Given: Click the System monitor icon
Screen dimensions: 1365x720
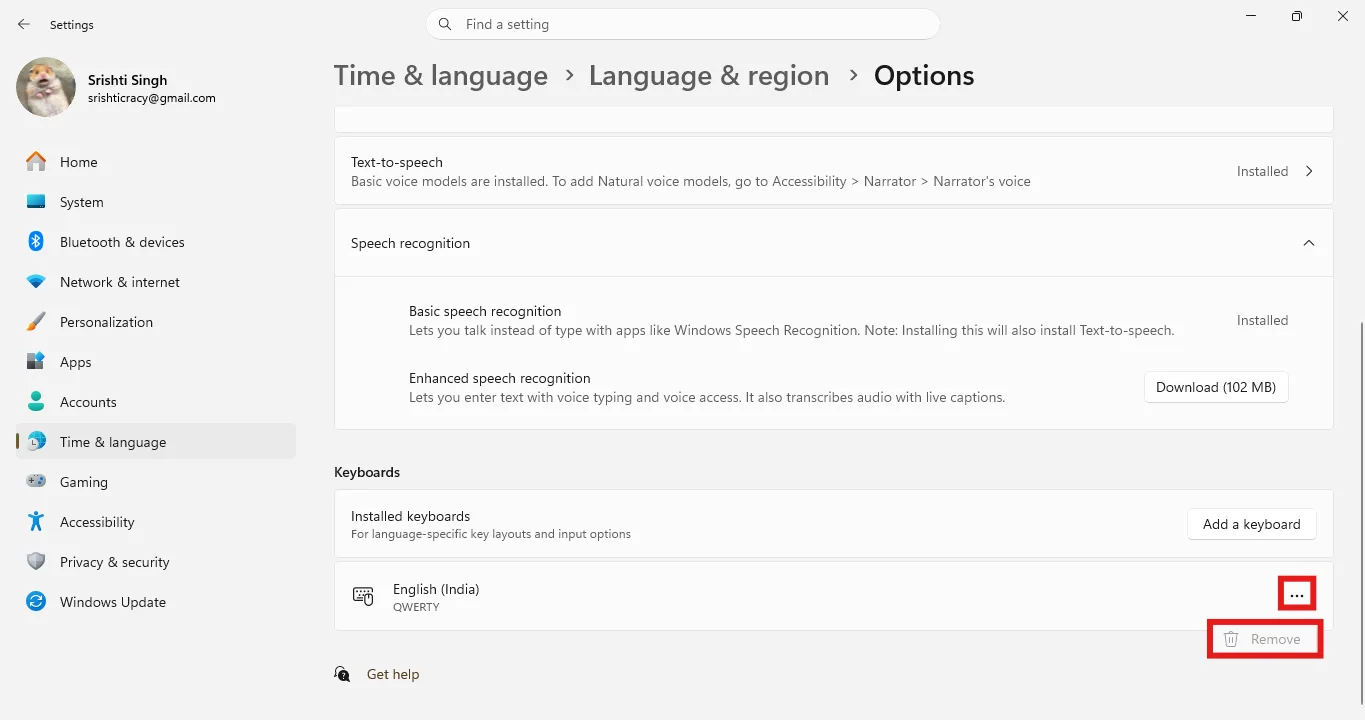Looking at the screenshot, I should (36, 202).
